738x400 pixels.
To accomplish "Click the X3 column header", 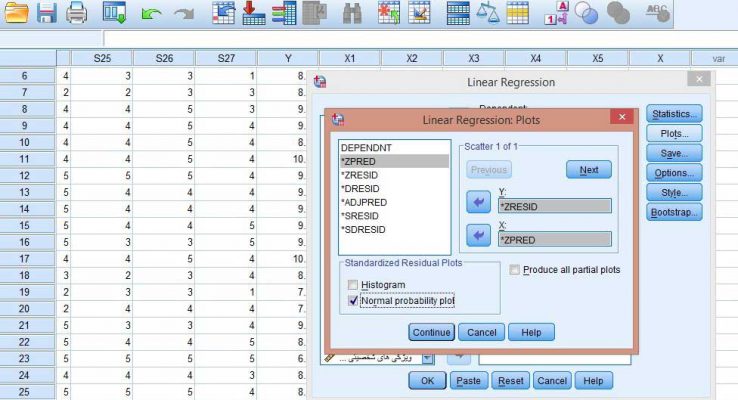I will tap(473, 58).
